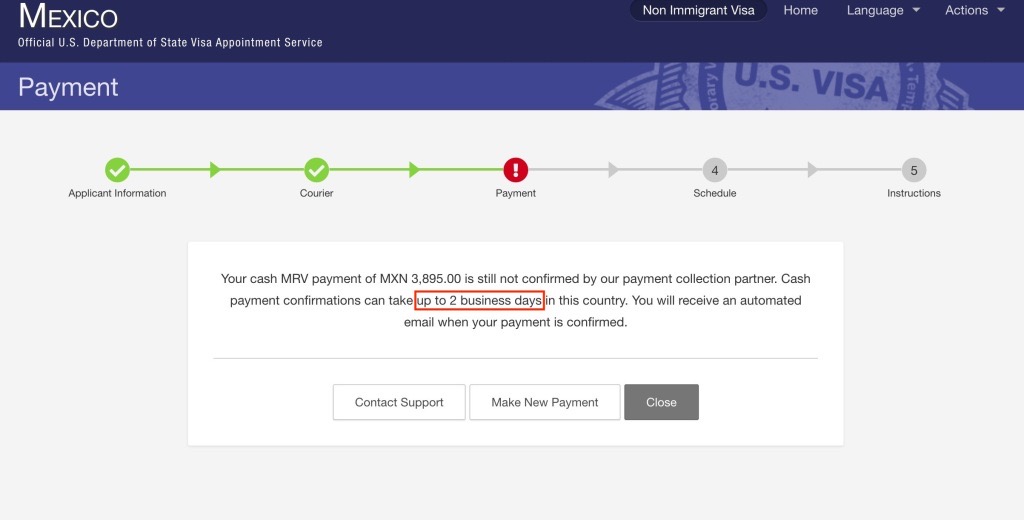Select the step 4 circle for Schedule
Screen dimensions: 1024x520
[714, 170]
